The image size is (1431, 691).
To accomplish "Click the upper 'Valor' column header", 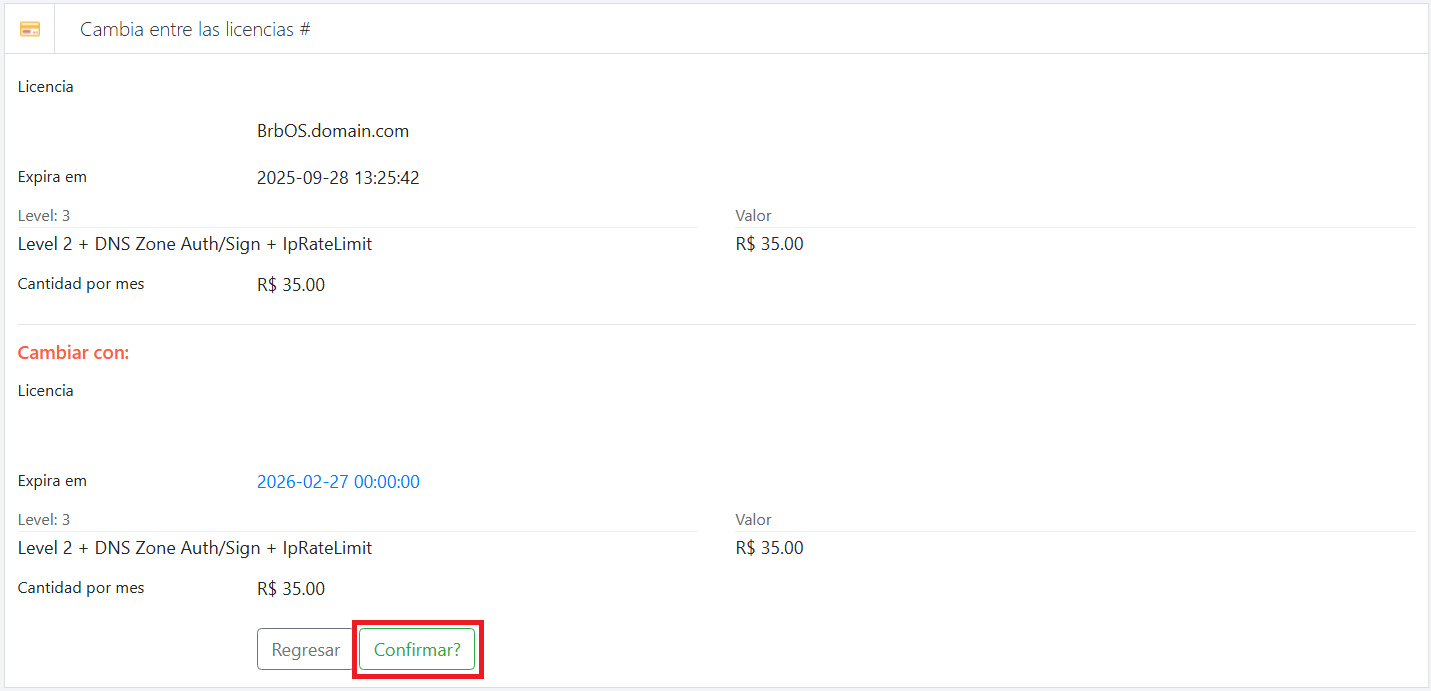I will 753,216.
